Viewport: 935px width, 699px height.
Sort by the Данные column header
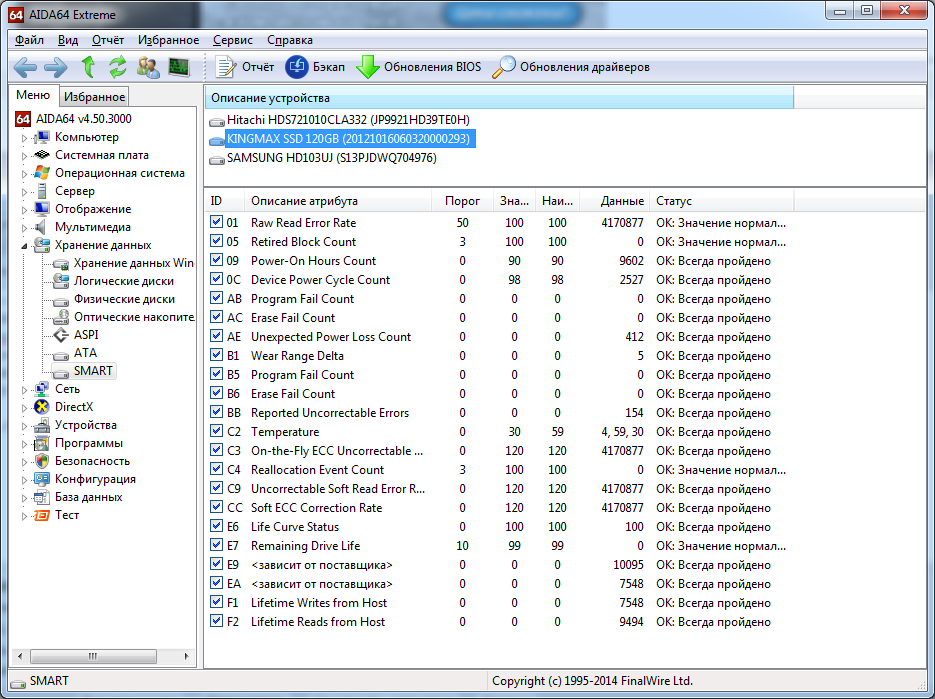615,201
